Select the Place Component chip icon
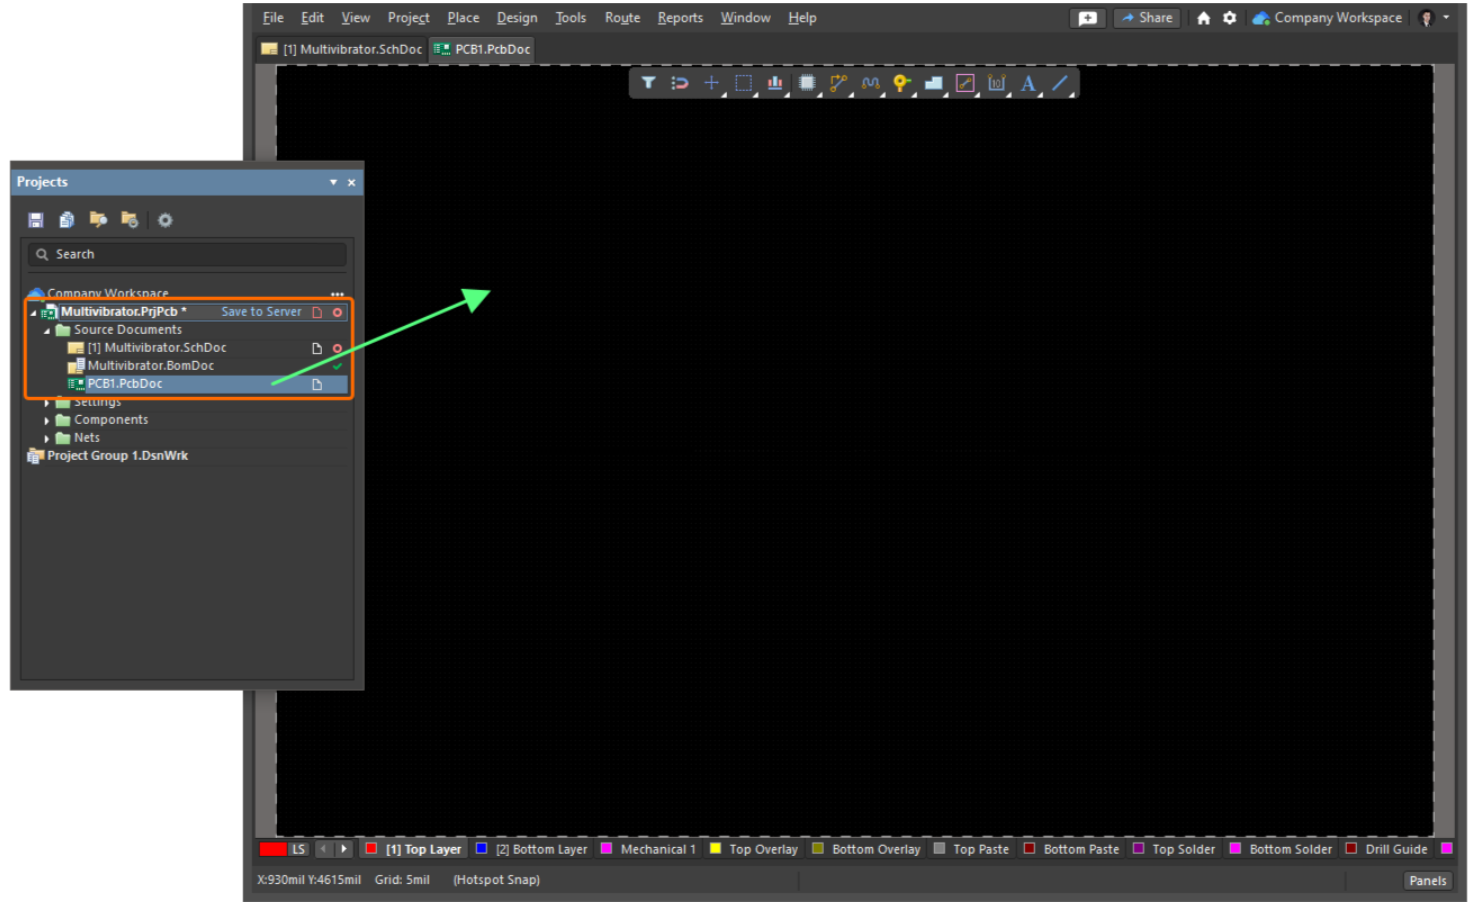 coord(807,83)
